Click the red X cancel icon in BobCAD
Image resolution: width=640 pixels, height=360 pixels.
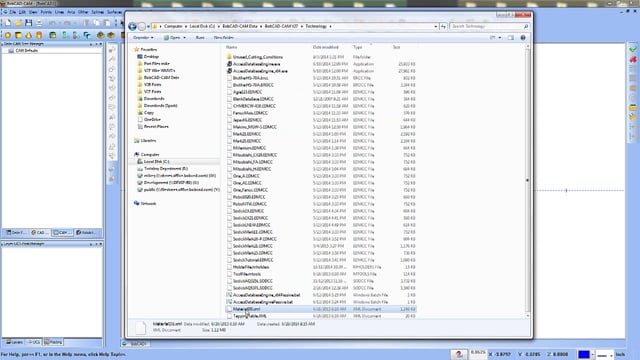point(633,59)
